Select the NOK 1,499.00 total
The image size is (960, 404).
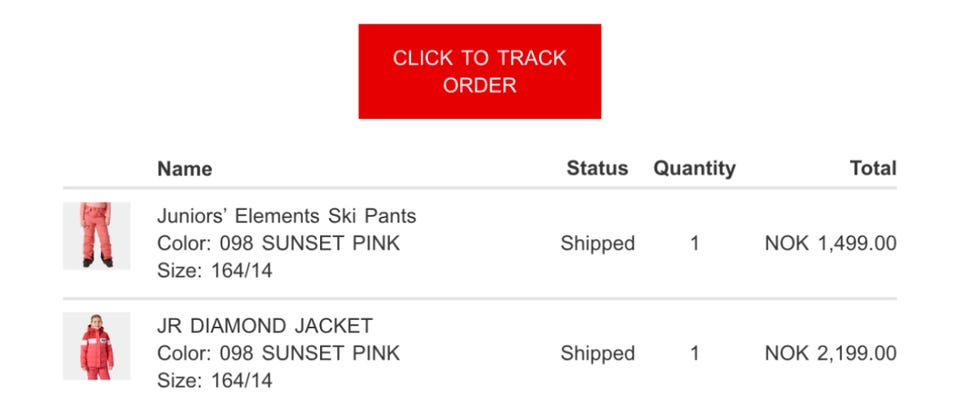point(830,243)
